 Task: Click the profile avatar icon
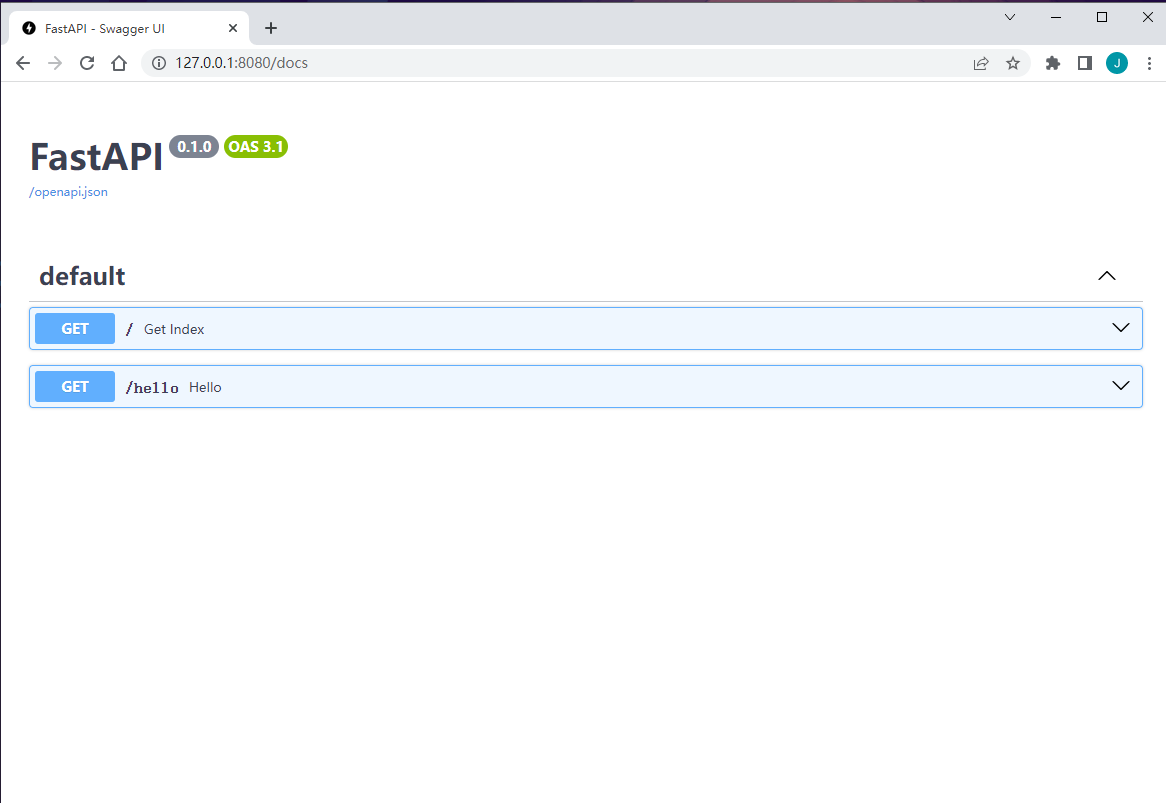coord(1117,62)
